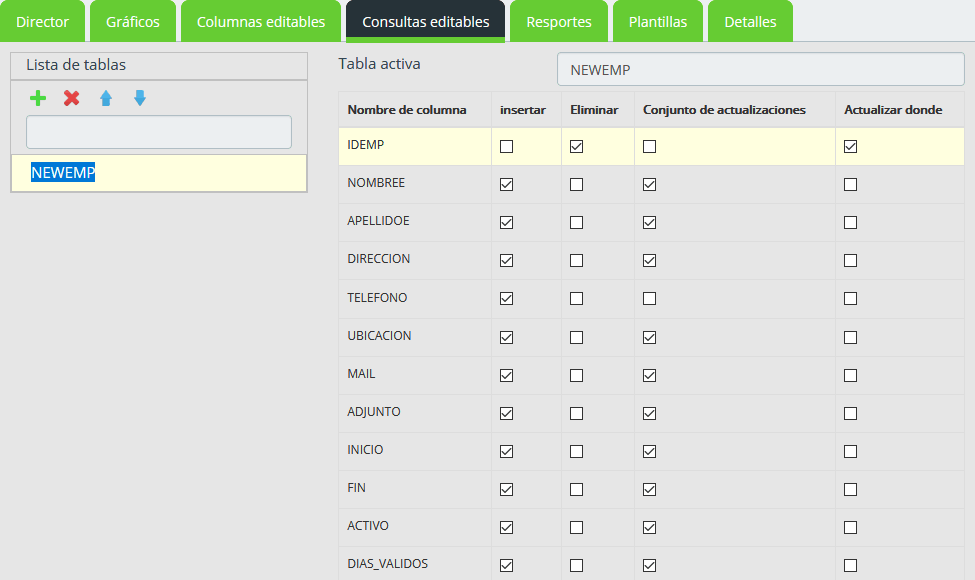Uncheck Conjunto de actualizaciones for NOMBREE

click(649, 185)
